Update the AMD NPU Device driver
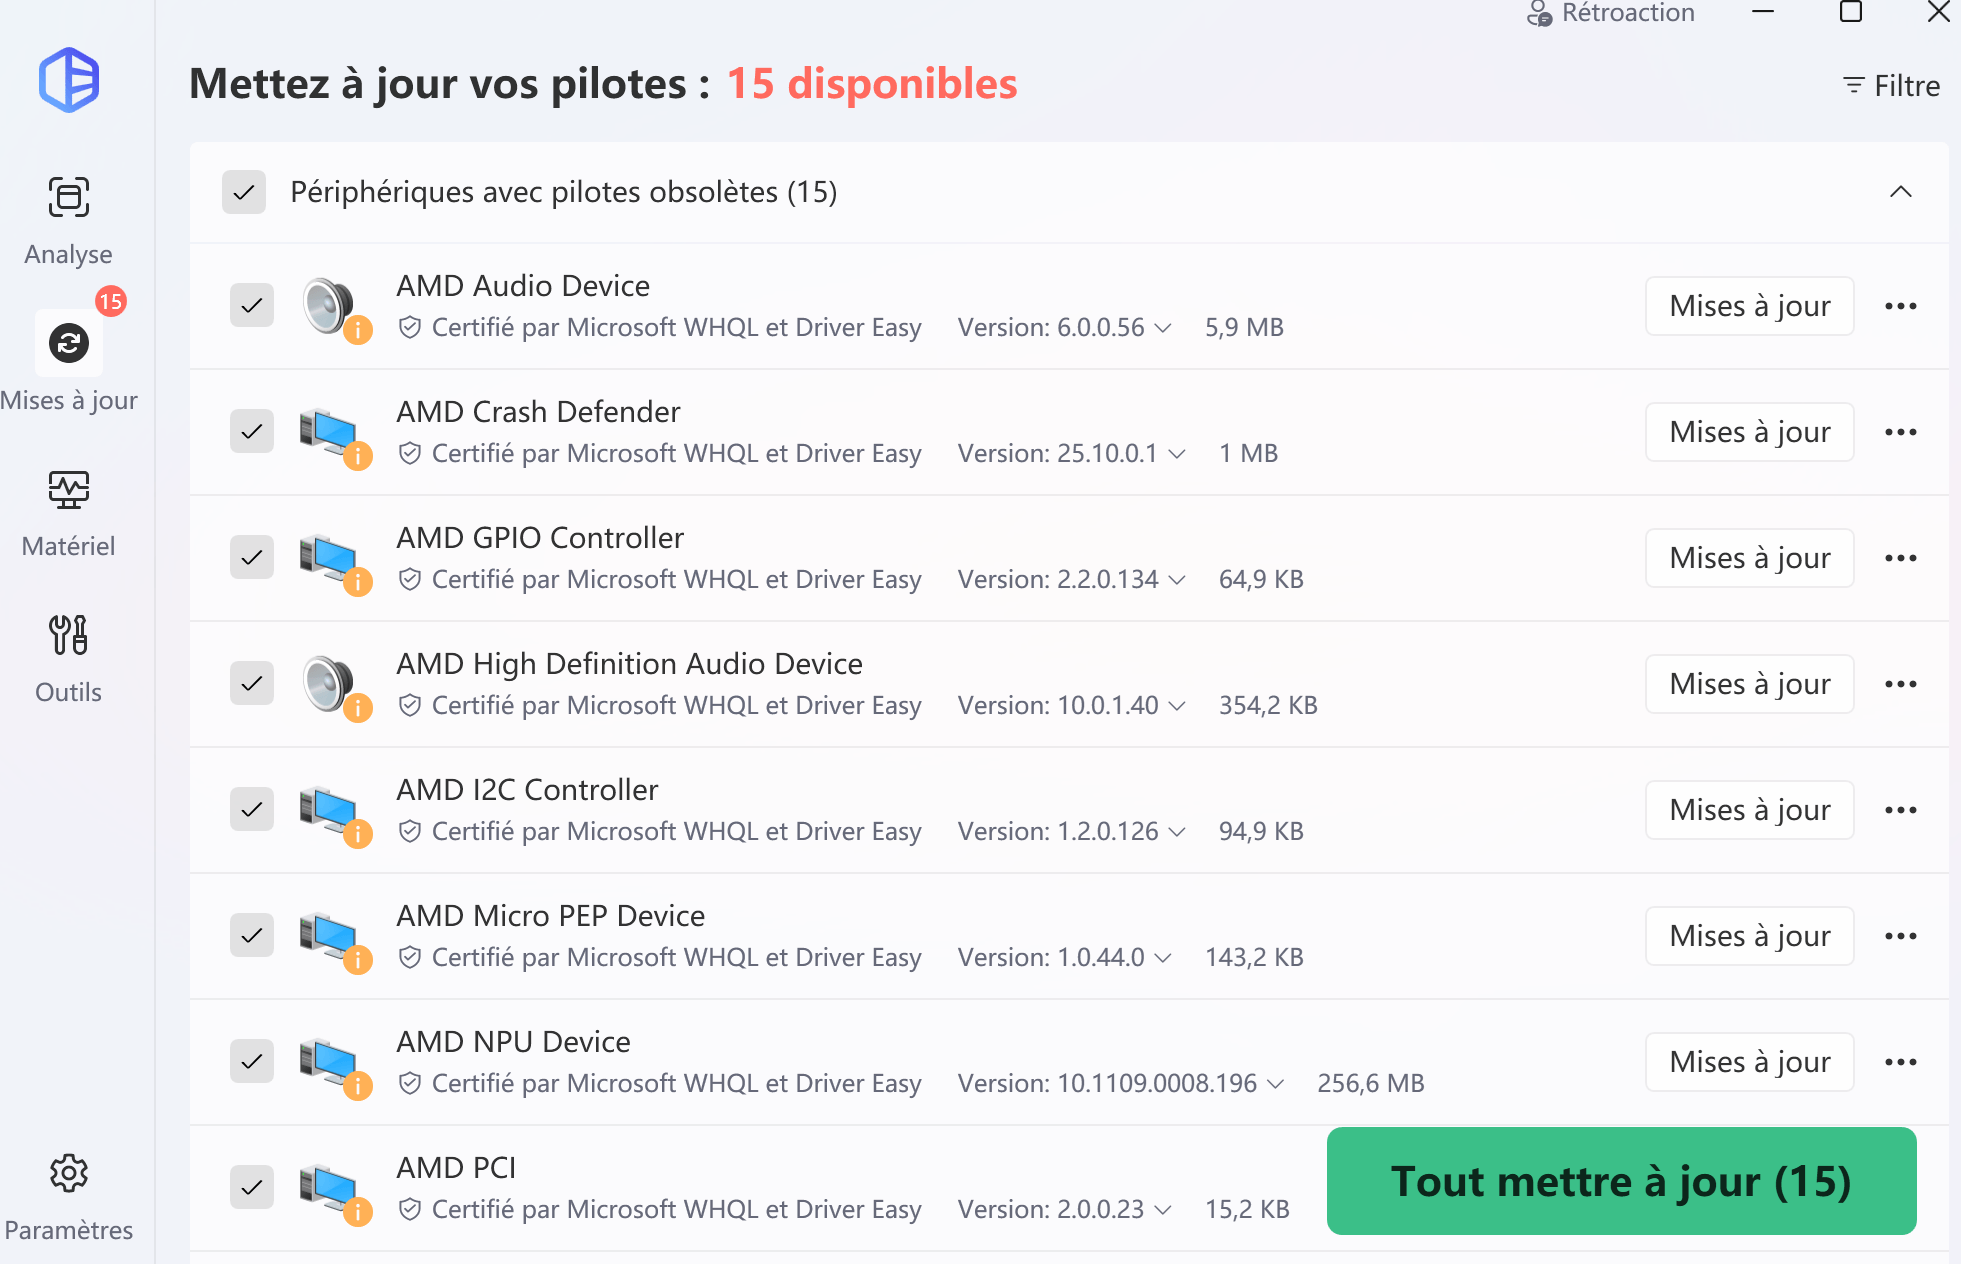The height and width of the screenshot is (1264, 1961). (1750, 1062)
